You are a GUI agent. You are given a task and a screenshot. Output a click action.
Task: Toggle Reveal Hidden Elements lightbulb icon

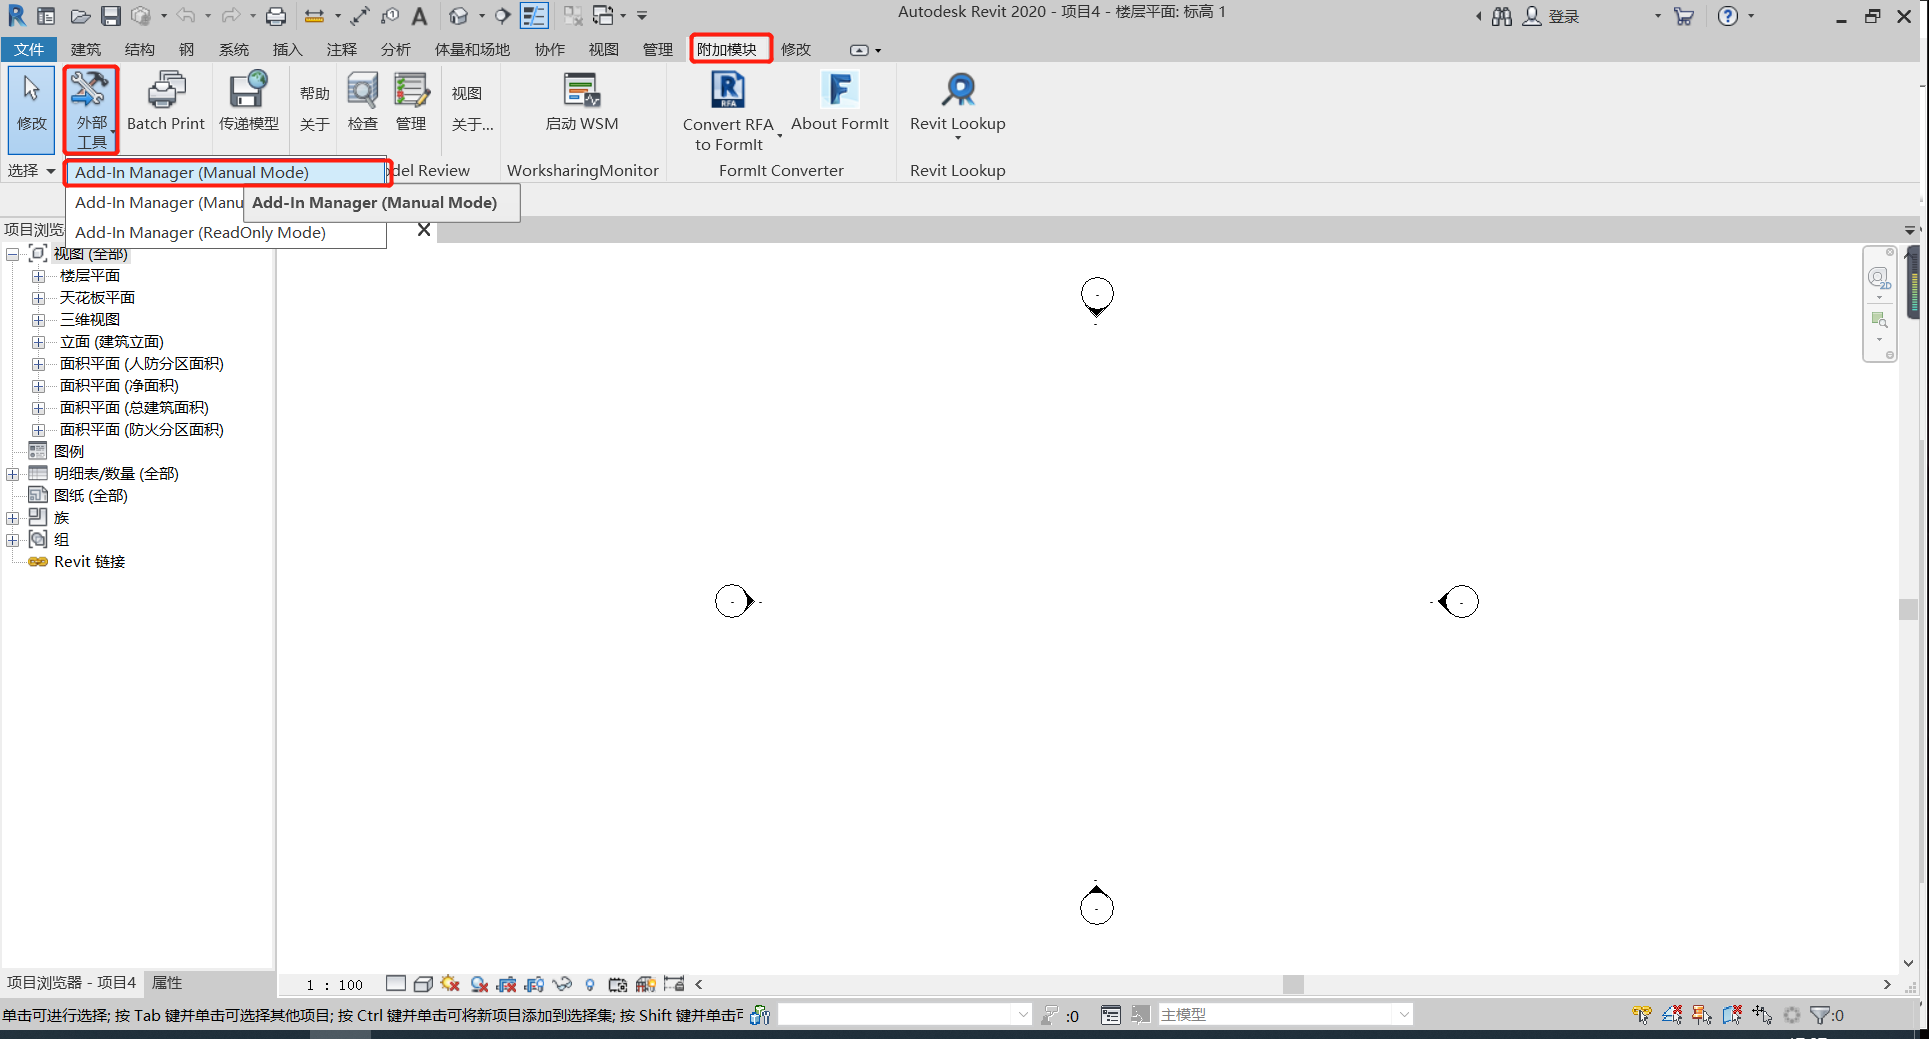point(590,984)
